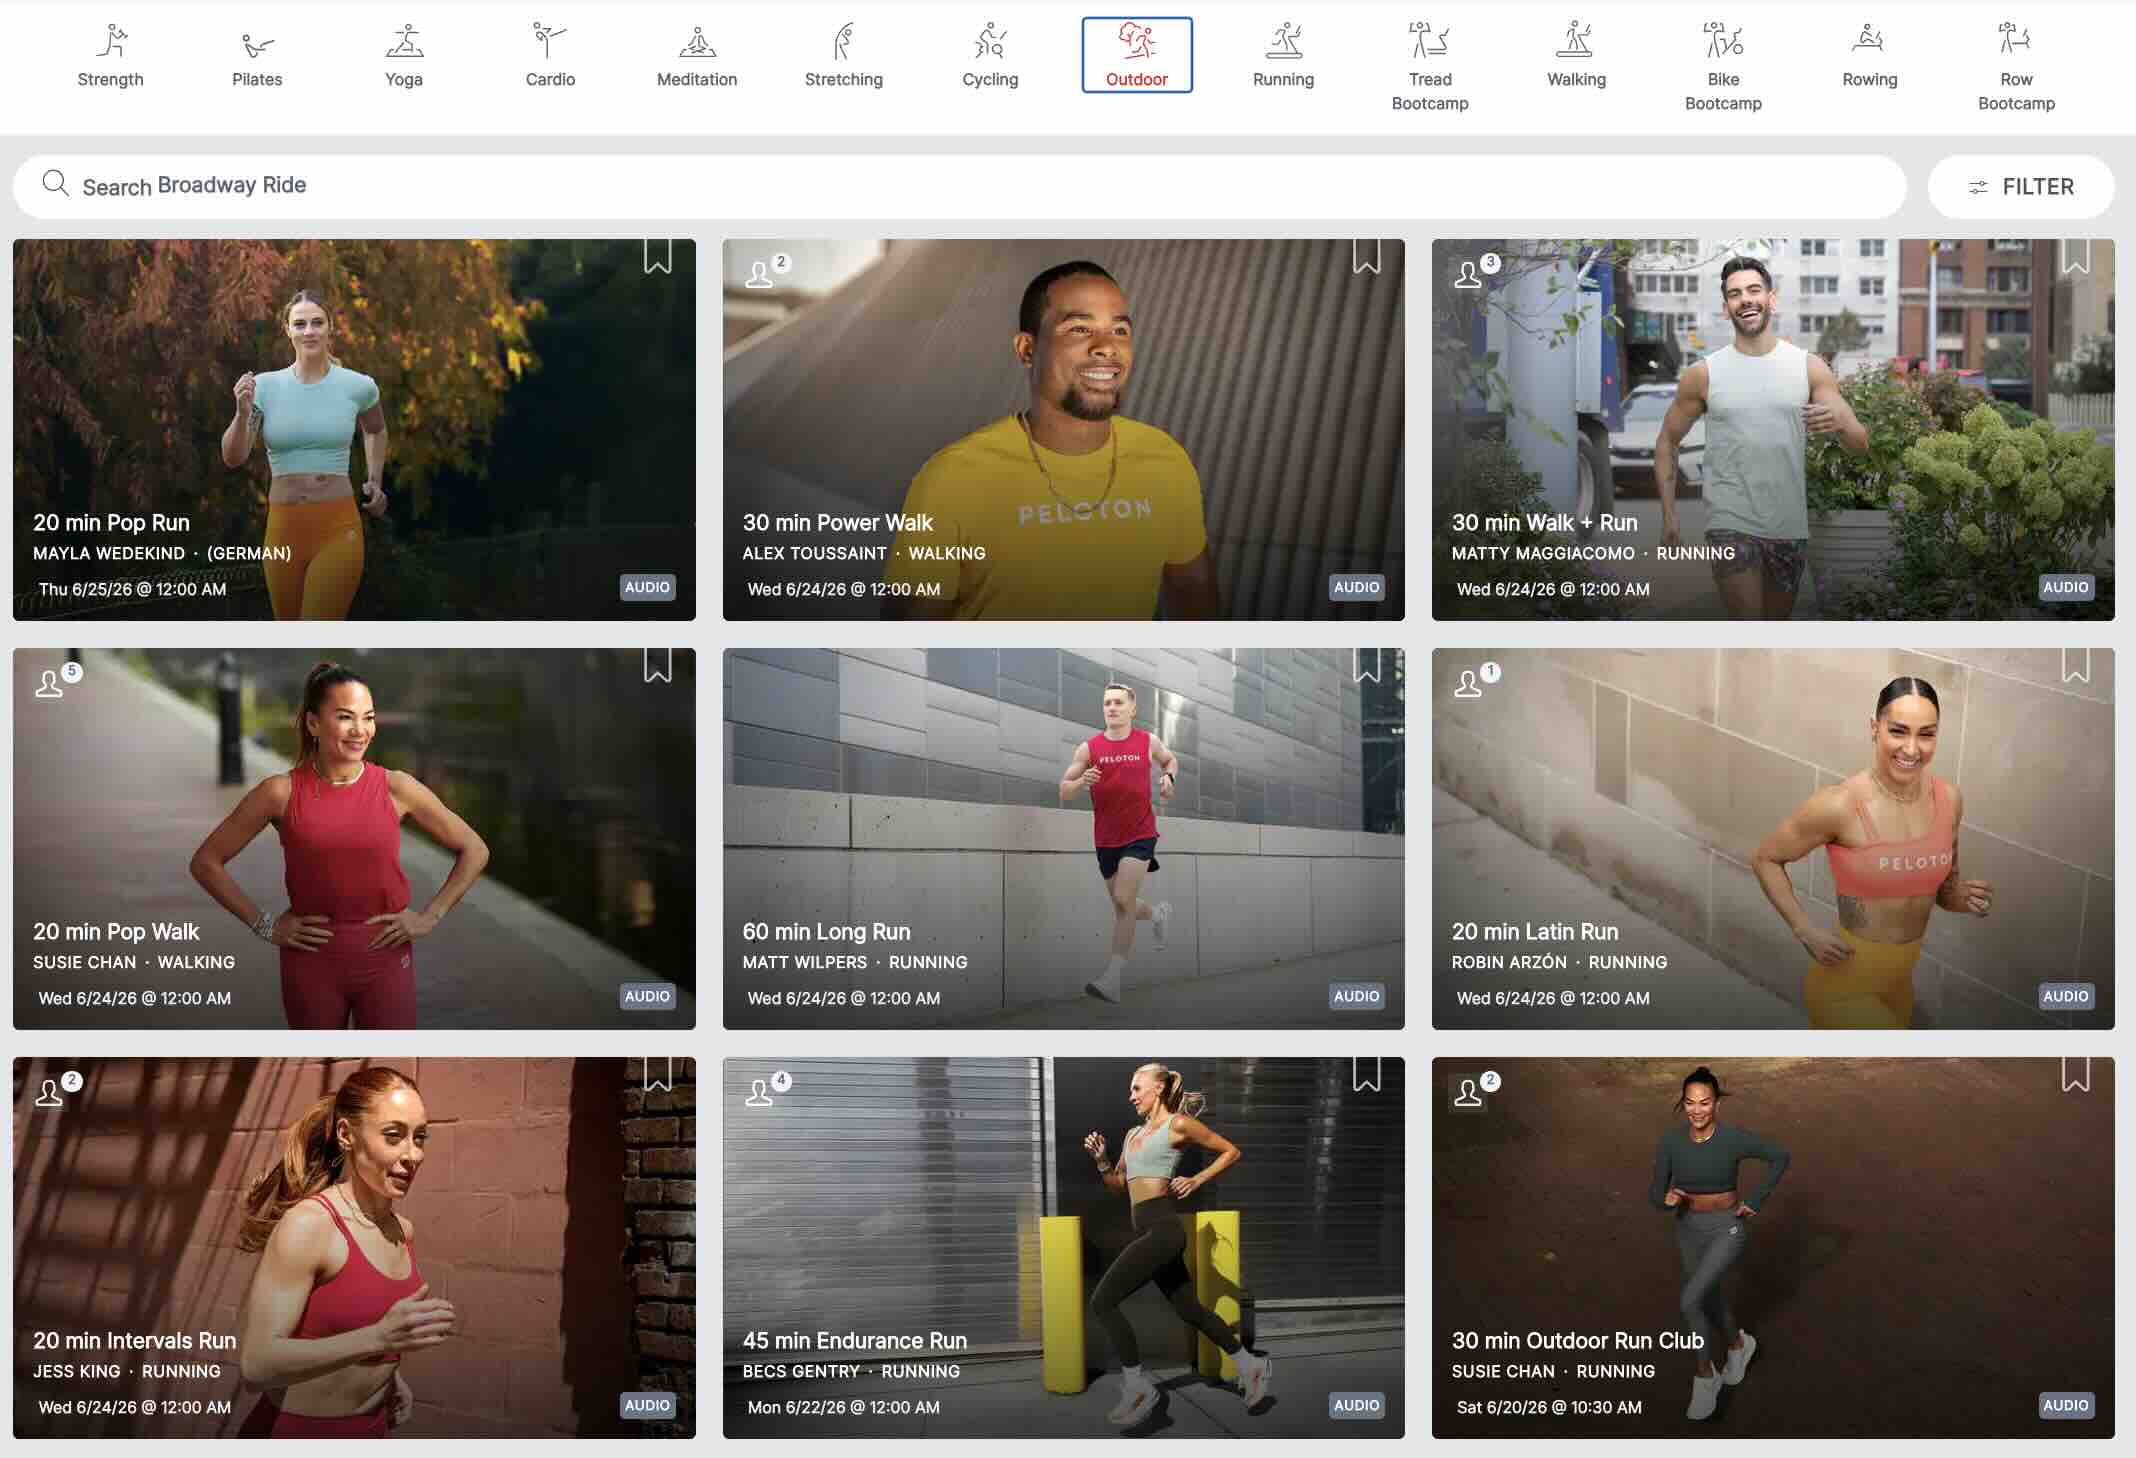Click the 30 min Walk + Run title
2136x1458 pixels.
tap(1544, 522)
